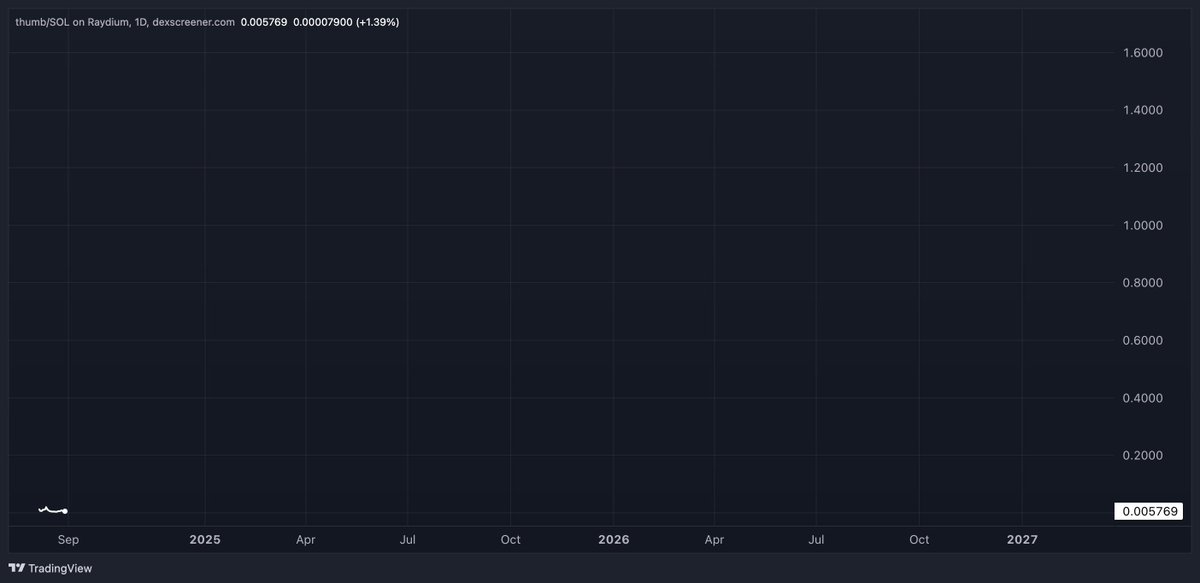This screenshot has width=1200, height=583.
Task: Click the 0.00007900 change value in the header
Action: tap(322, 21)
